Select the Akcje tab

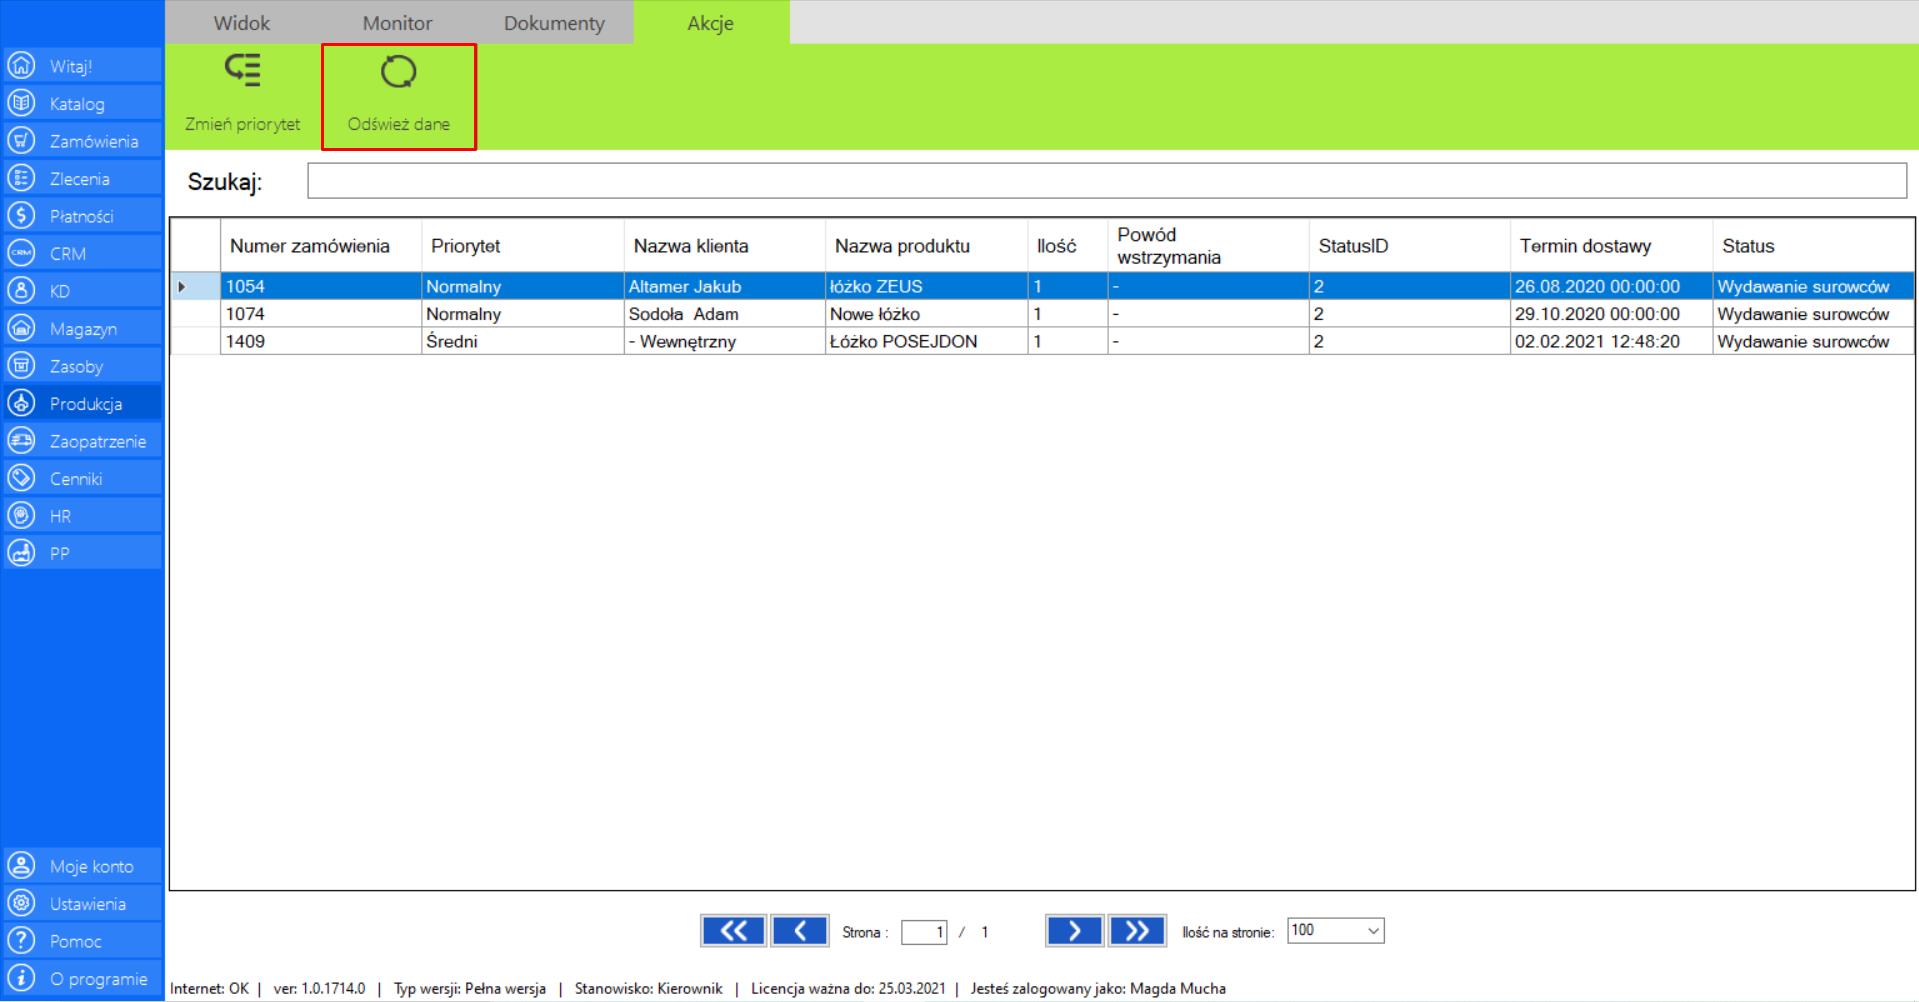711,23
